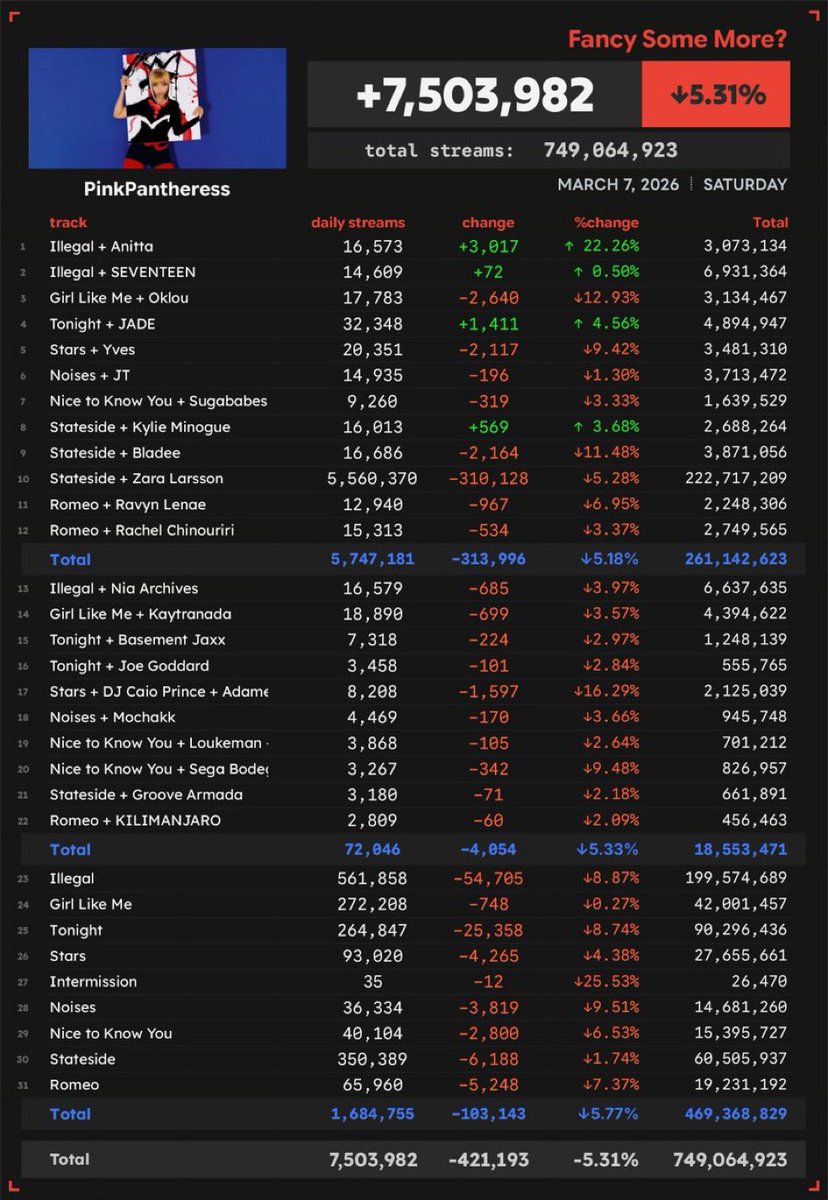Viewport: 828px width, 1200px height.
Task: Select the 'Noises + JT' track
Action: (89, 376)
